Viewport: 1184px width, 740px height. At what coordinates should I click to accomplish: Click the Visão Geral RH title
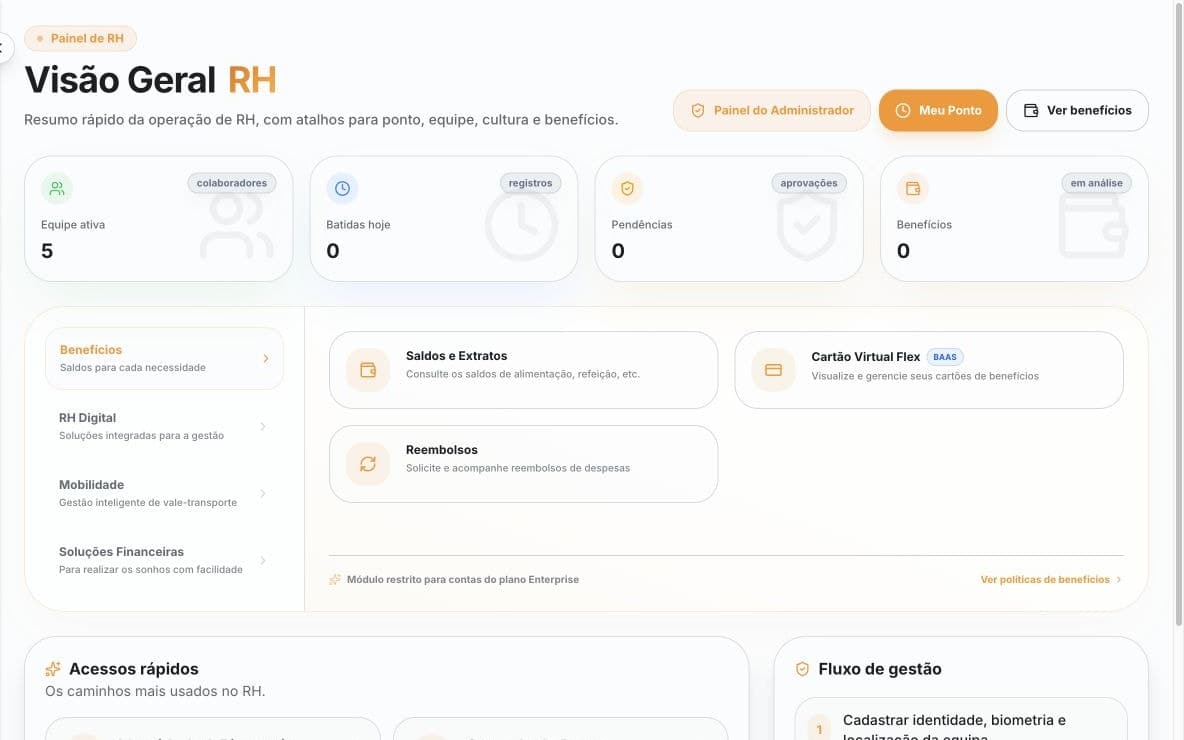click(x=150, y=80)
